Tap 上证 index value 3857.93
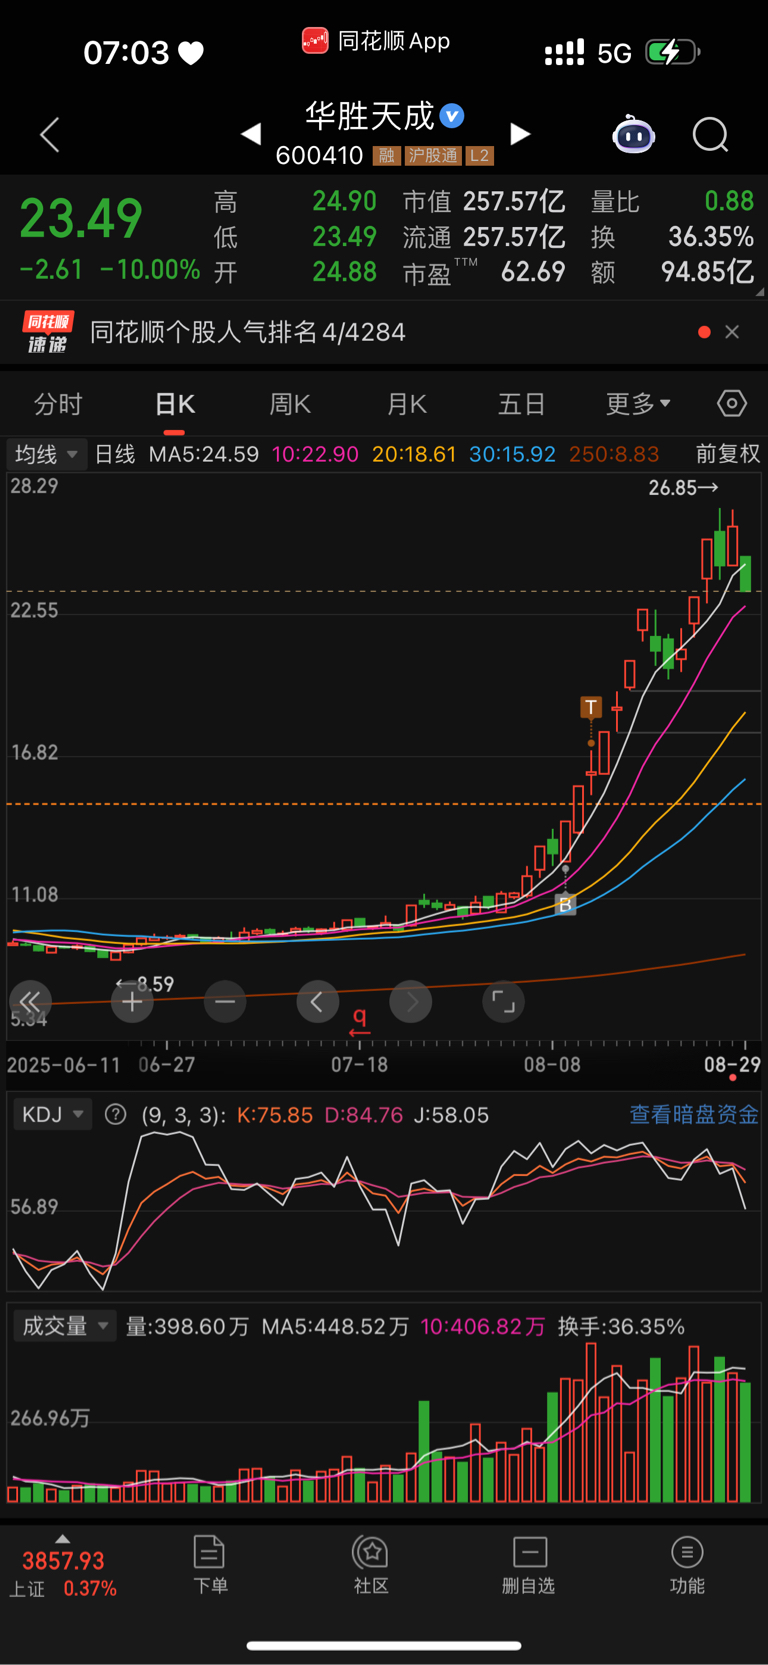 pos(63,1561)
